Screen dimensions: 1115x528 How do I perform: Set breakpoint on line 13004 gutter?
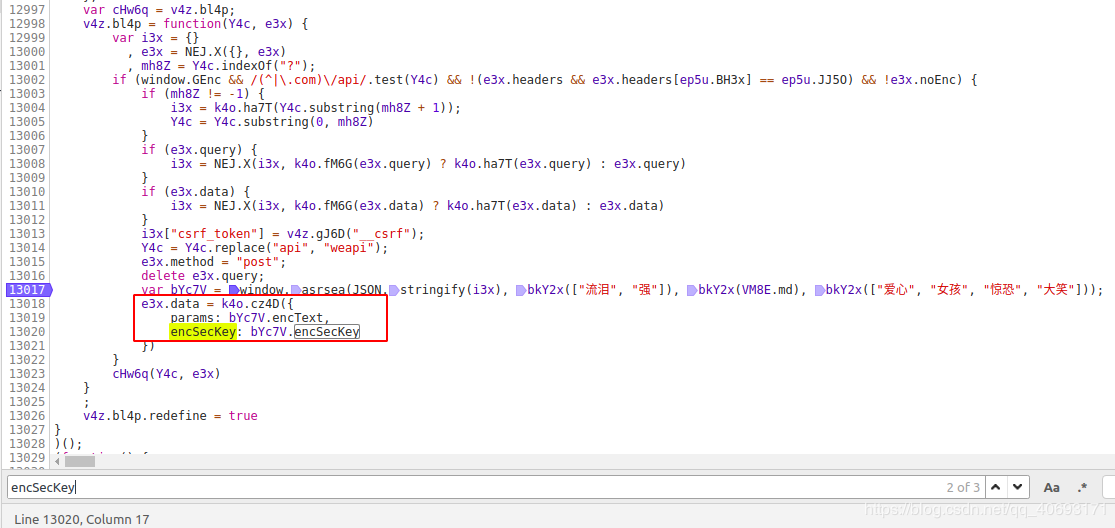[26, 107]
